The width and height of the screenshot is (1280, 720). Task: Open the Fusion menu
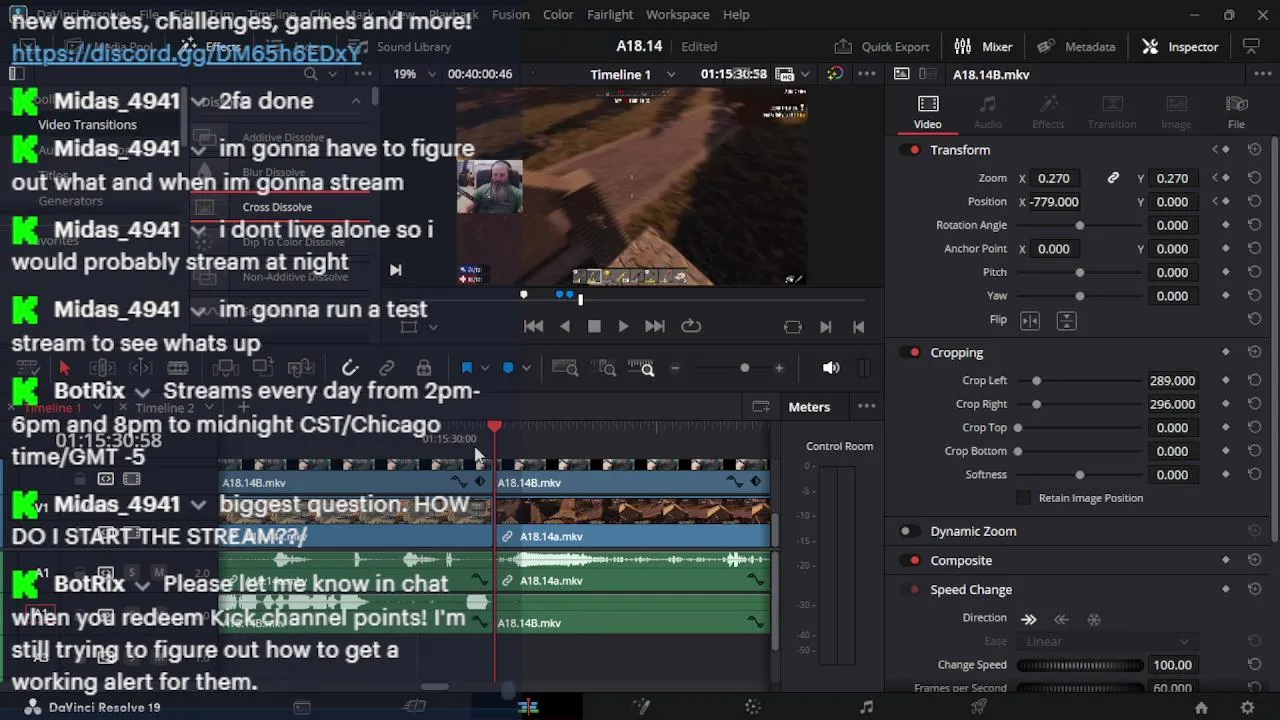511,14
